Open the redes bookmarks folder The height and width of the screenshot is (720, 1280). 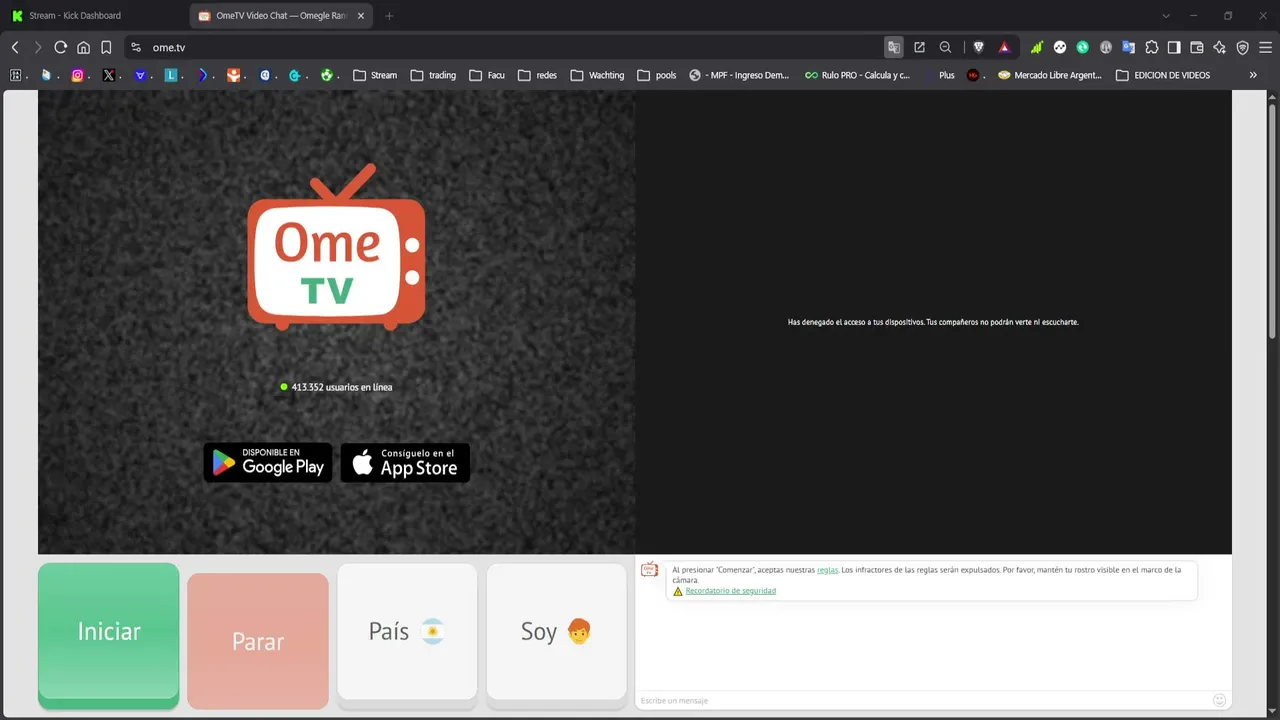click(537, 75)
